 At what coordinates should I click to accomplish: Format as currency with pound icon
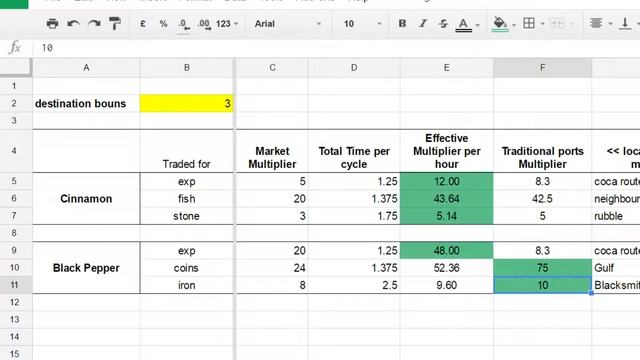click(x=142, y=24)
